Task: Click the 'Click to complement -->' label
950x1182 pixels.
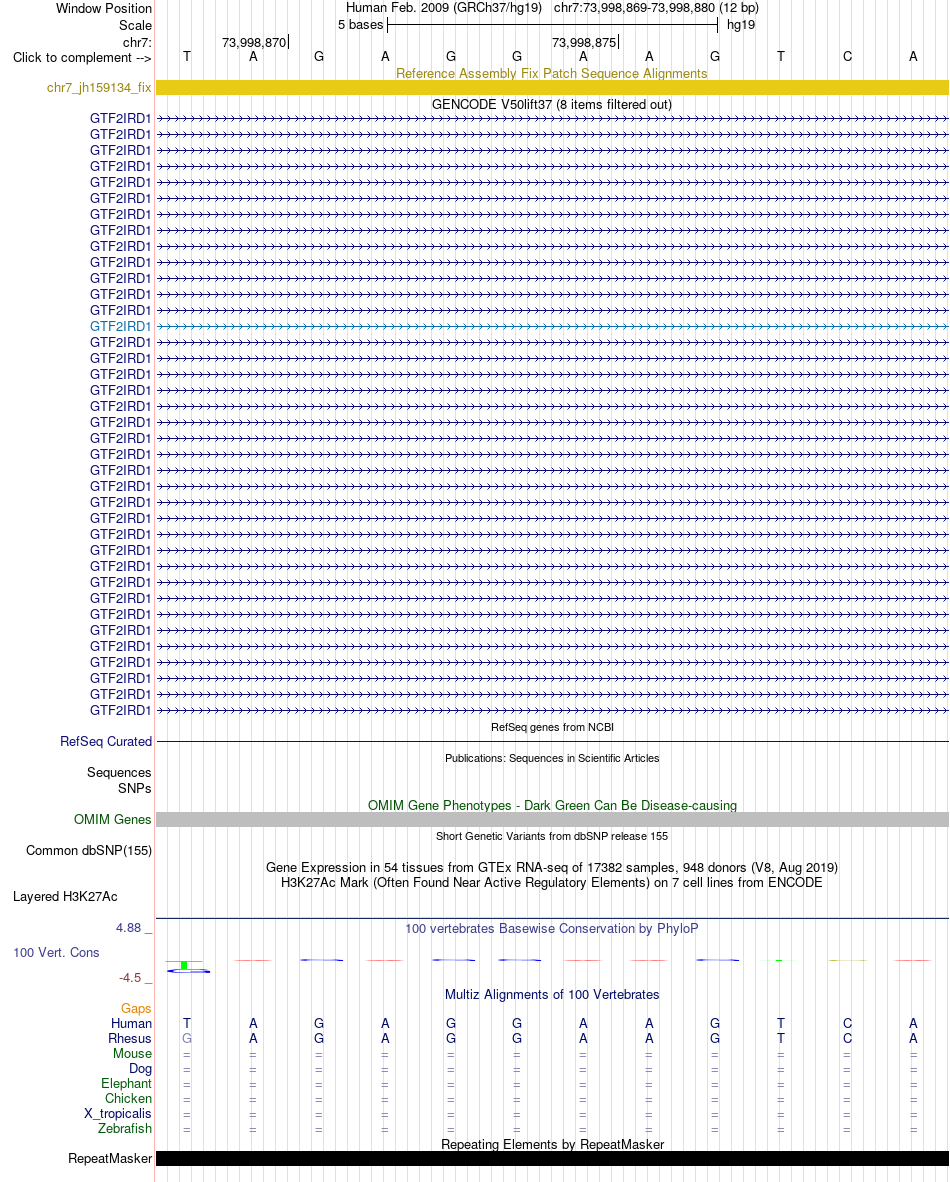Action: (x=81, y=57)
